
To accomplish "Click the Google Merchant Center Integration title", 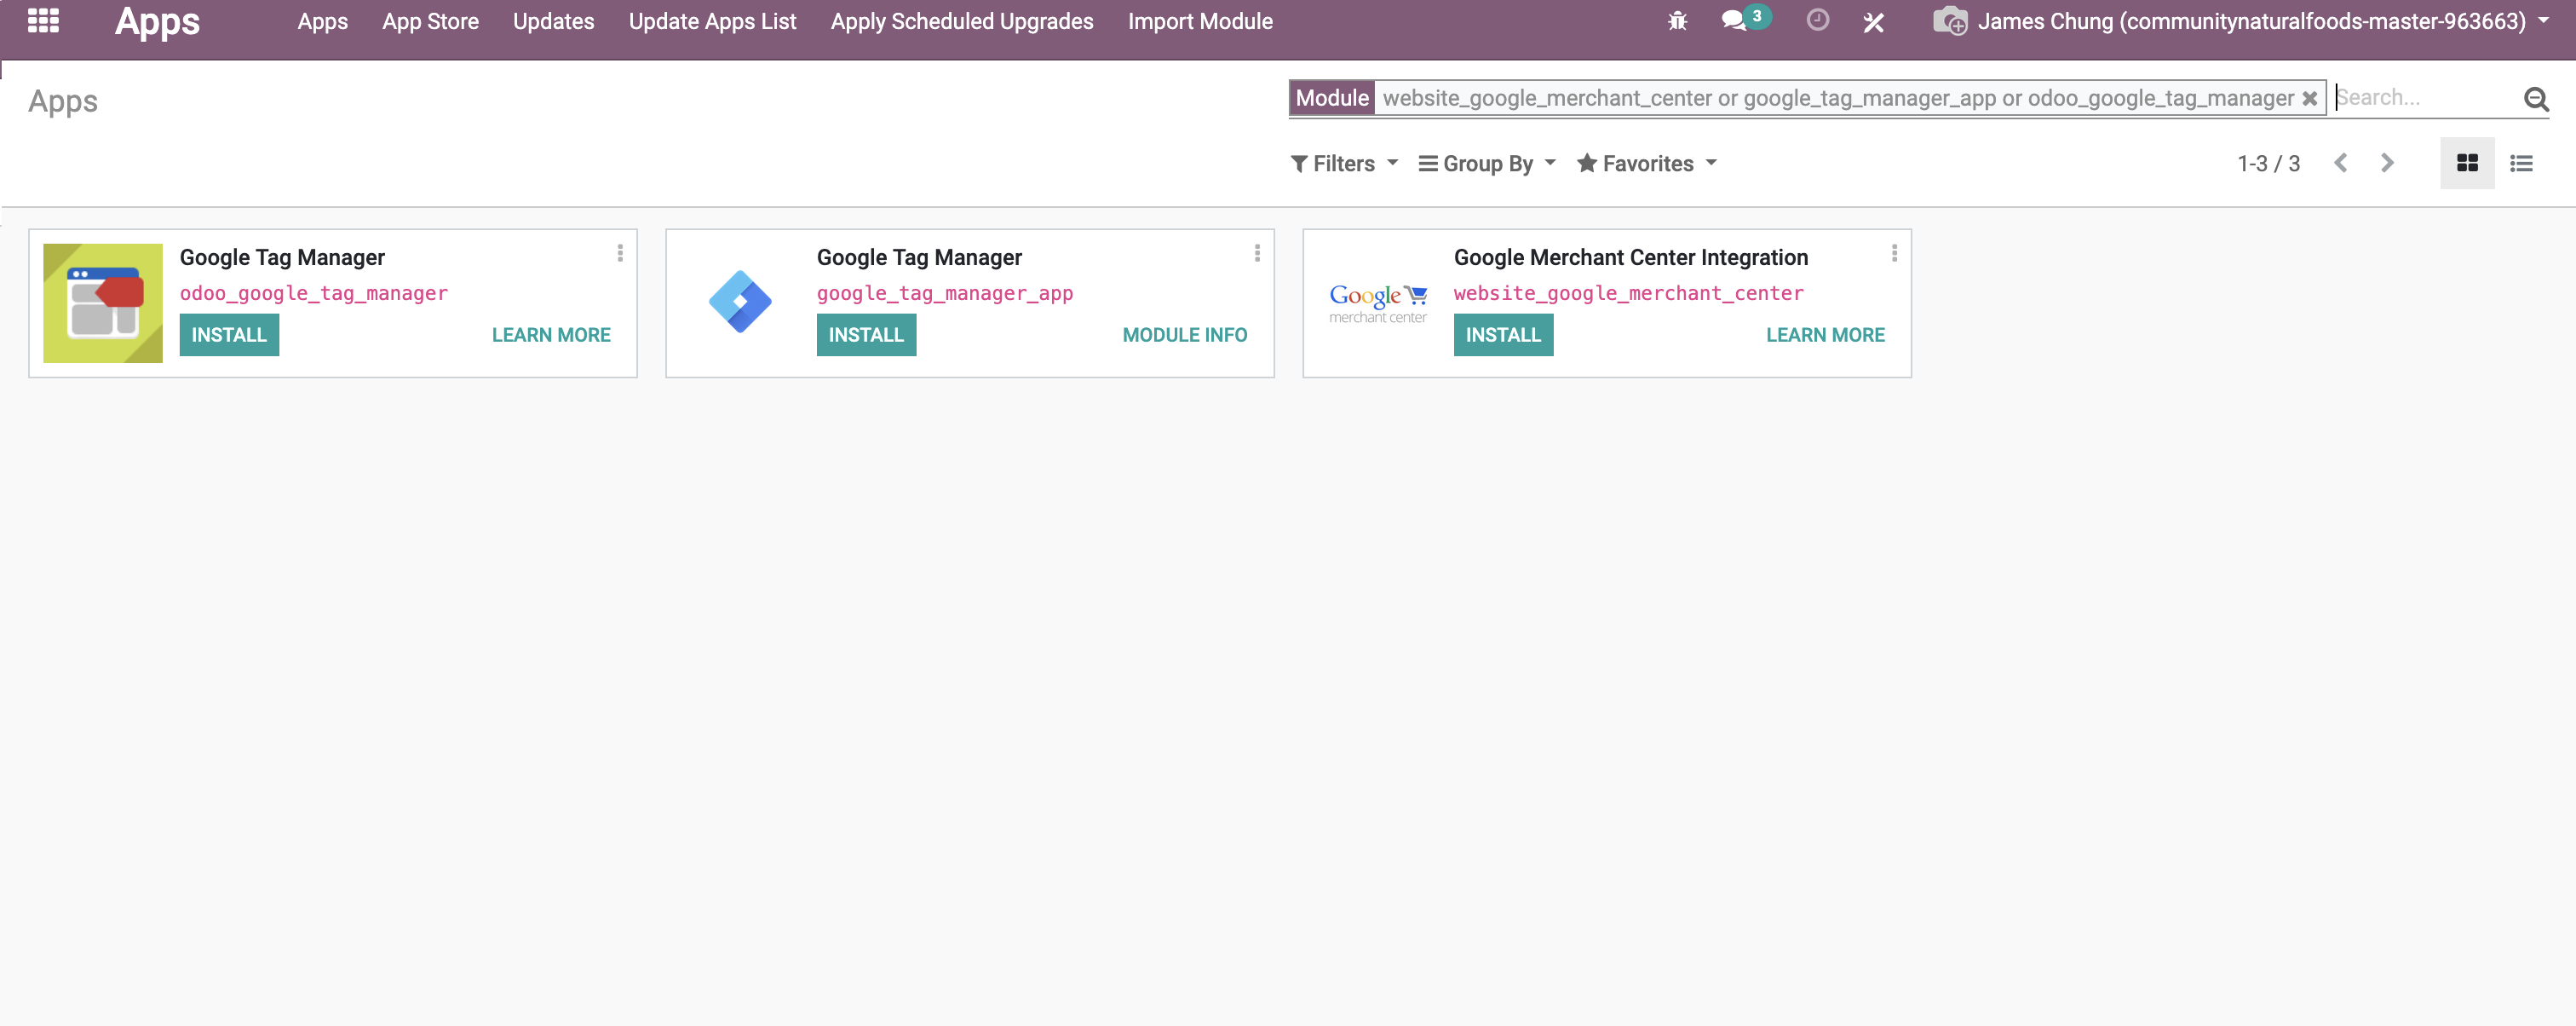I will click(x=1630, y=257).
